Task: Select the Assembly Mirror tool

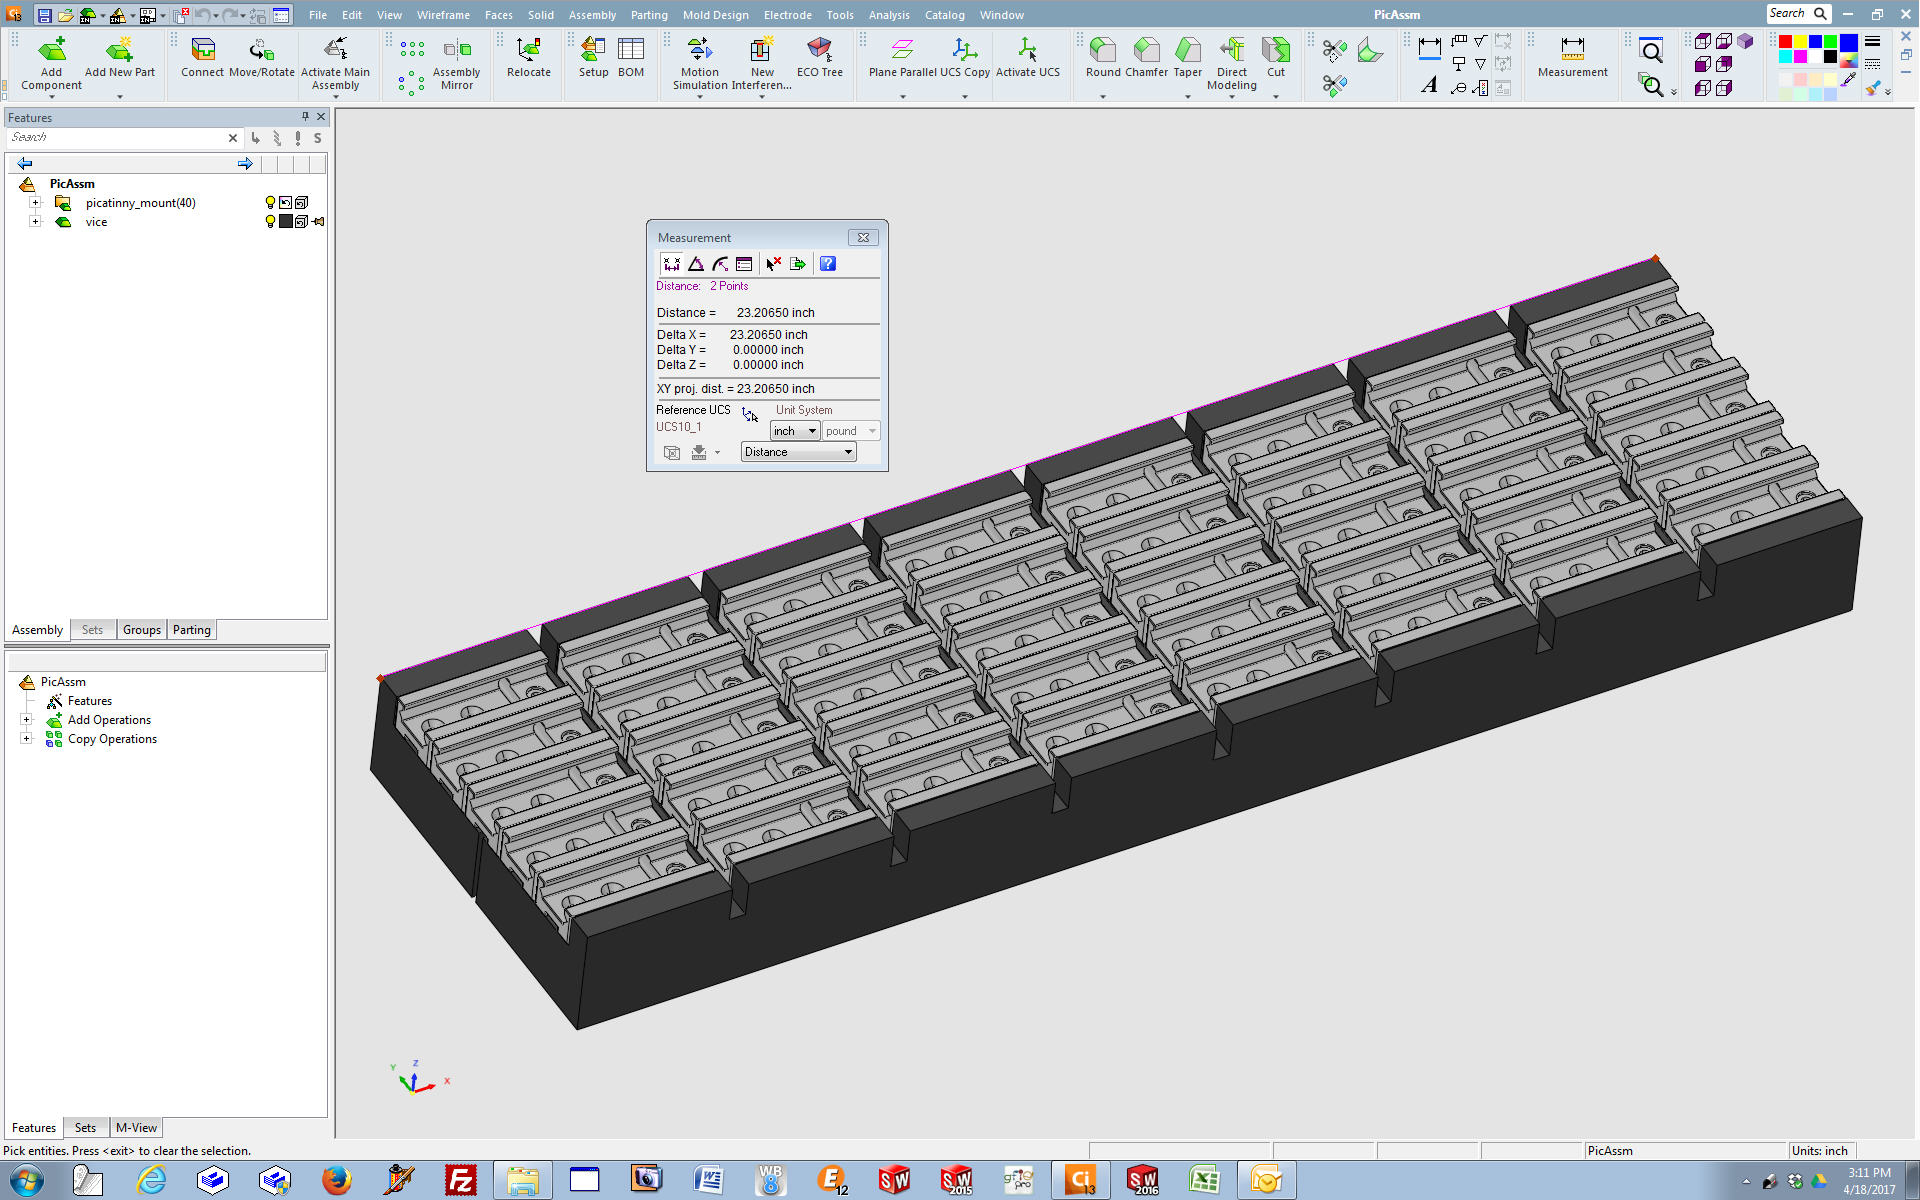Action: [x=457, y=50]
